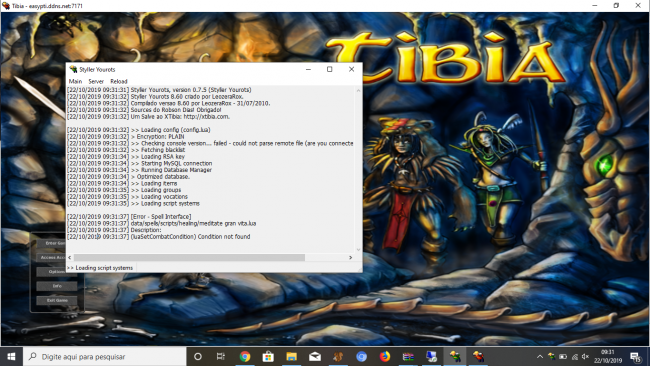The height and width of the screenshot is (366, 650).
Task: Open Microsoft Store from the taskbar
Action: pyautogui.click(x=268, y=356)
